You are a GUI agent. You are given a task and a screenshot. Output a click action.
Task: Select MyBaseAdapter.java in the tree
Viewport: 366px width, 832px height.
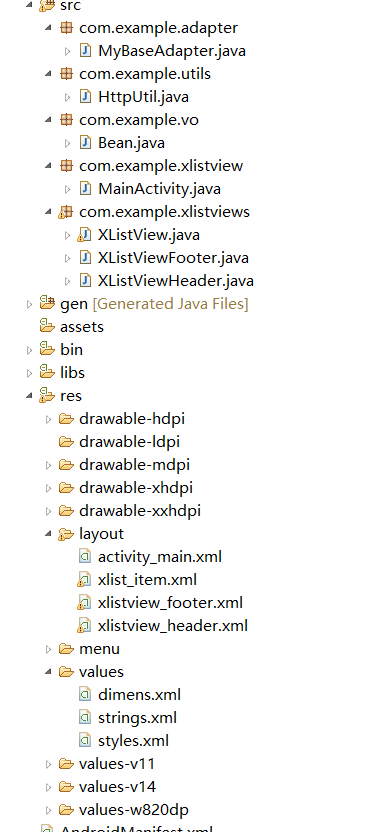[172, 51]
